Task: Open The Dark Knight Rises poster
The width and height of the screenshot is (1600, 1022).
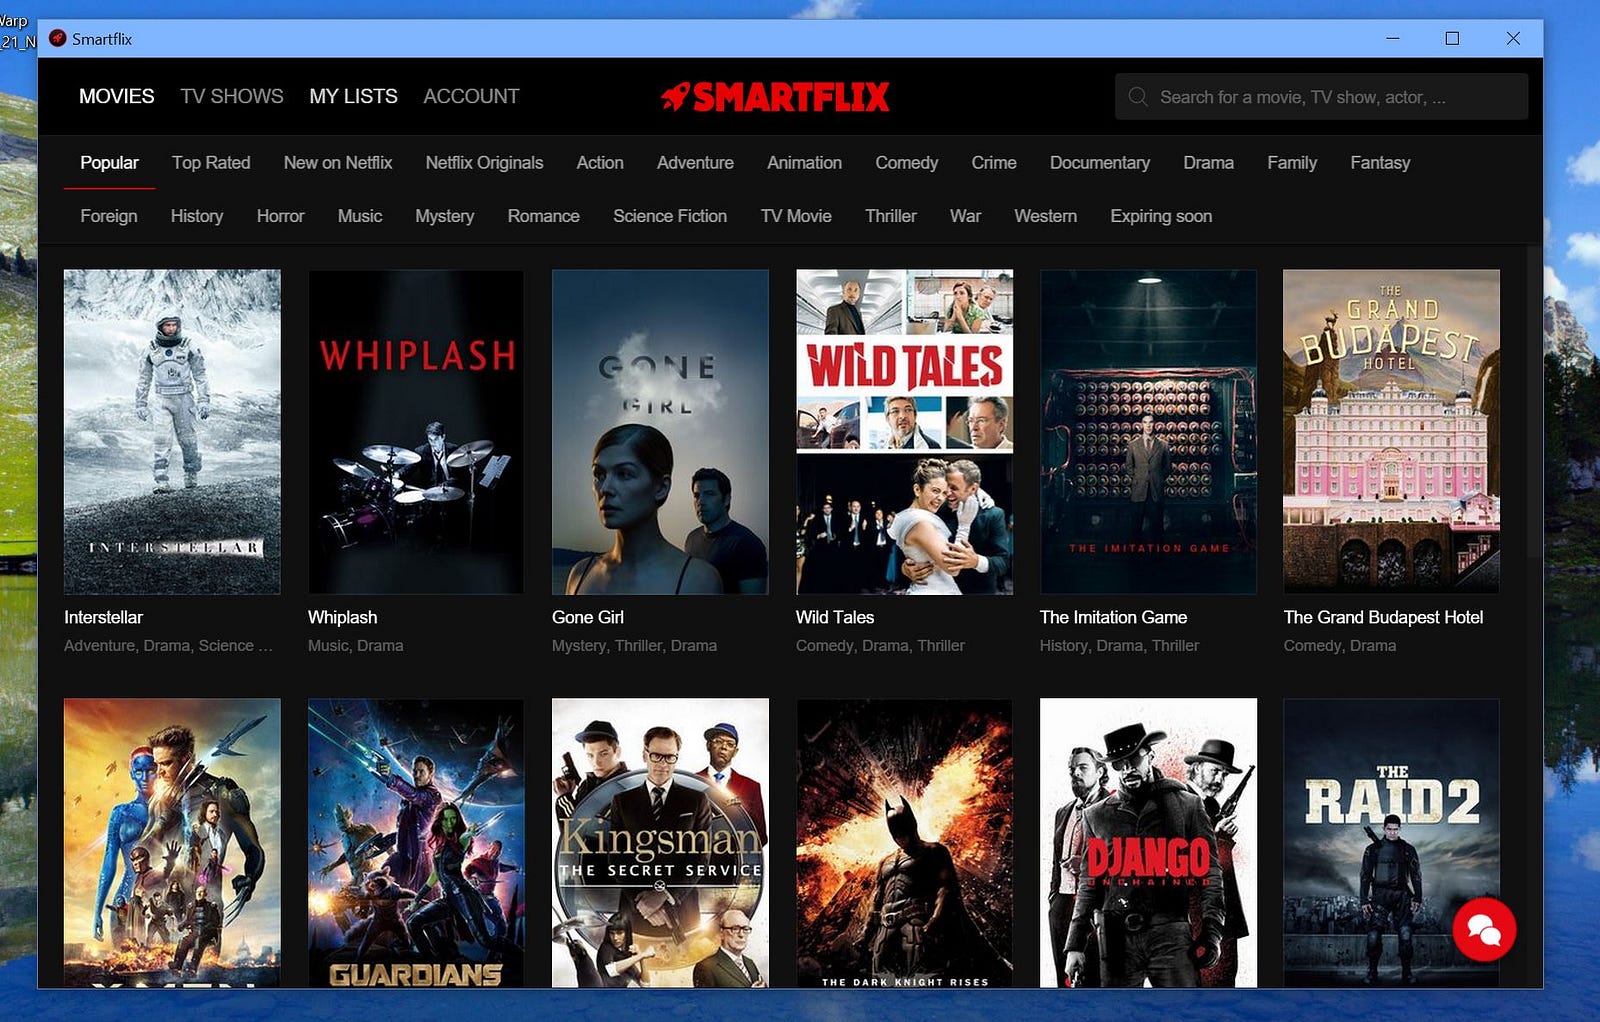Action: [x=904, y=843]
